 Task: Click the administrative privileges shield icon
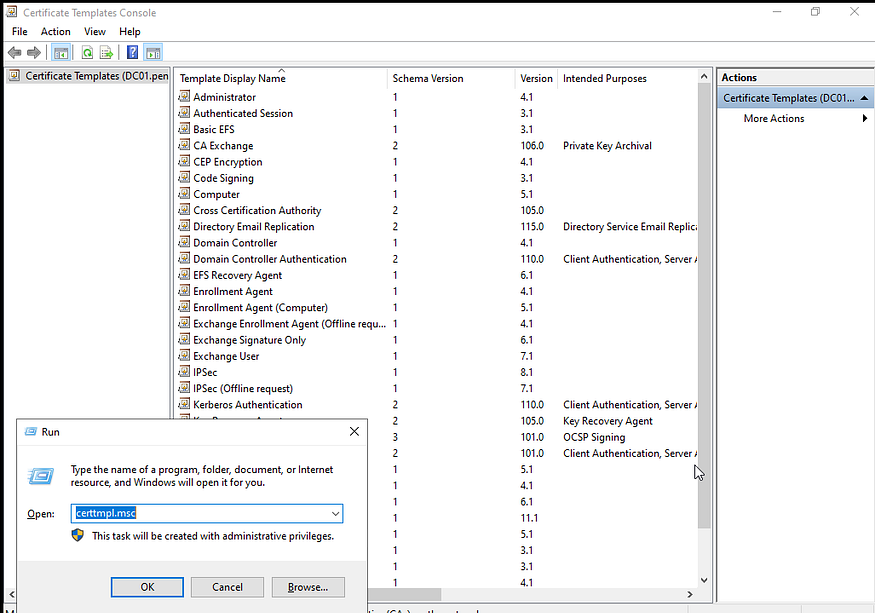tap(78, 535)
